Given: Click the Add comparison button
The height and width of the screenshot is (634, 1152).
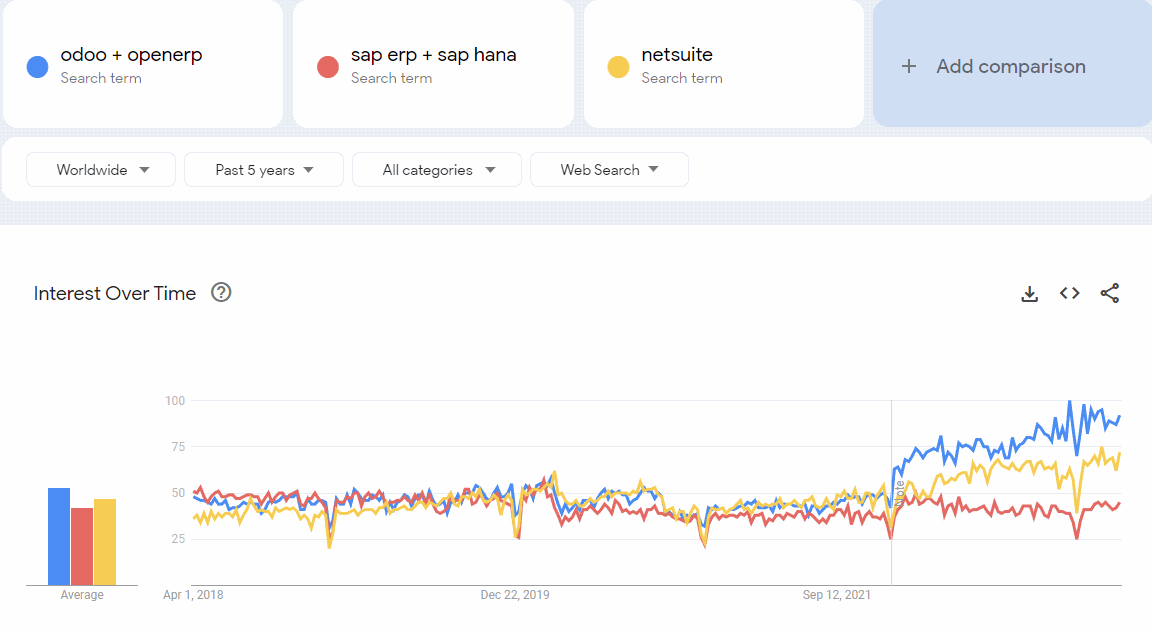Looking at the screenshot, I should 1010,66.
